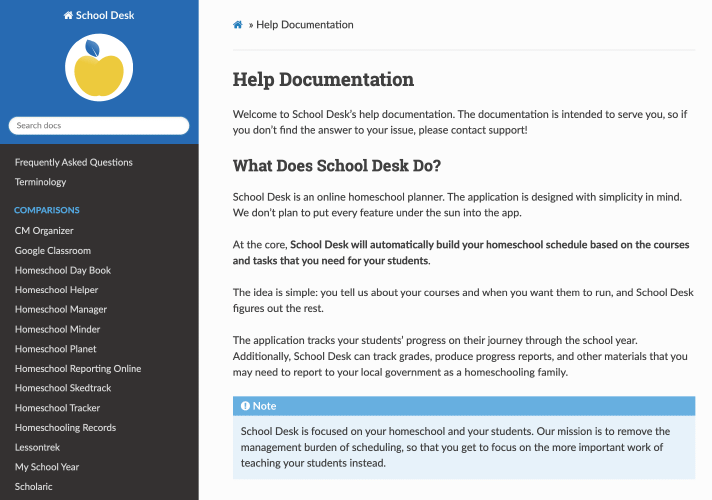Screen dimensions: 712x500
Task: Click the What Does School Desk Do? heading
Action: coord(336,166)
